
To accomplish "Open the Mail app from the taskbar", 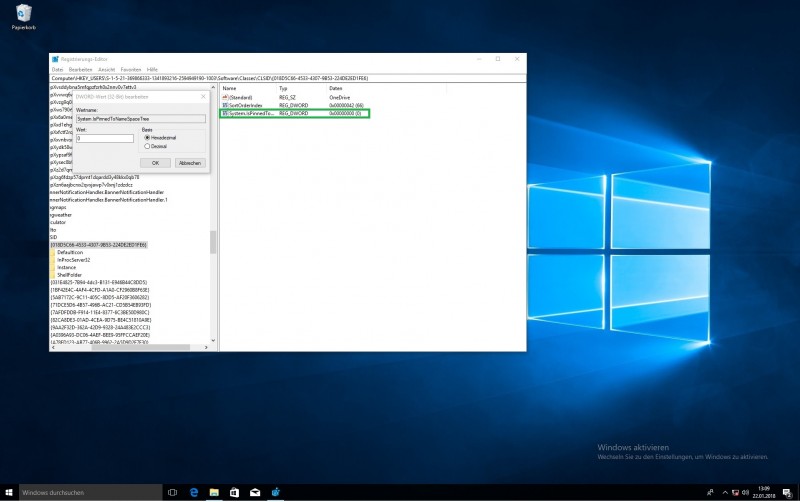I will 255,493.
